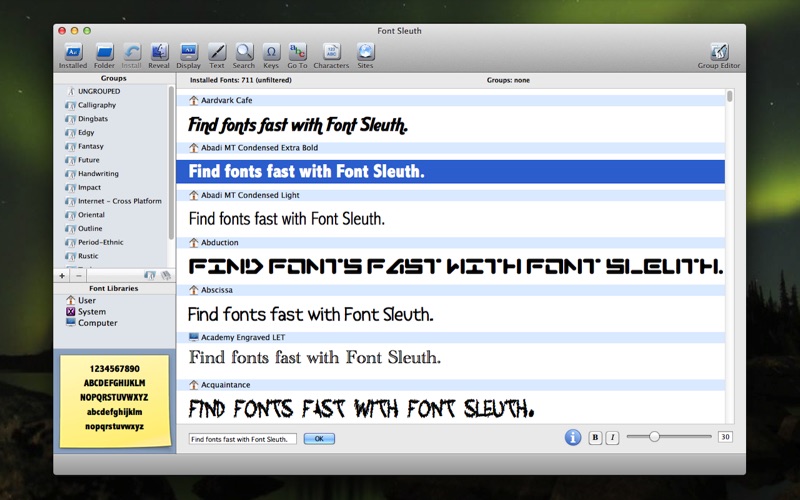Open the Installed fonts toolbar icon
This screenshot has width=800, height=500.
(73, 52)
